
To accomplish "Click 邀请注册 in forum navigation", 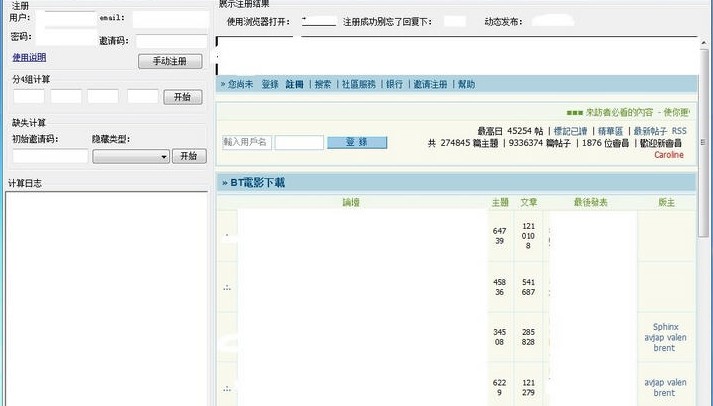I will (431, 85).
